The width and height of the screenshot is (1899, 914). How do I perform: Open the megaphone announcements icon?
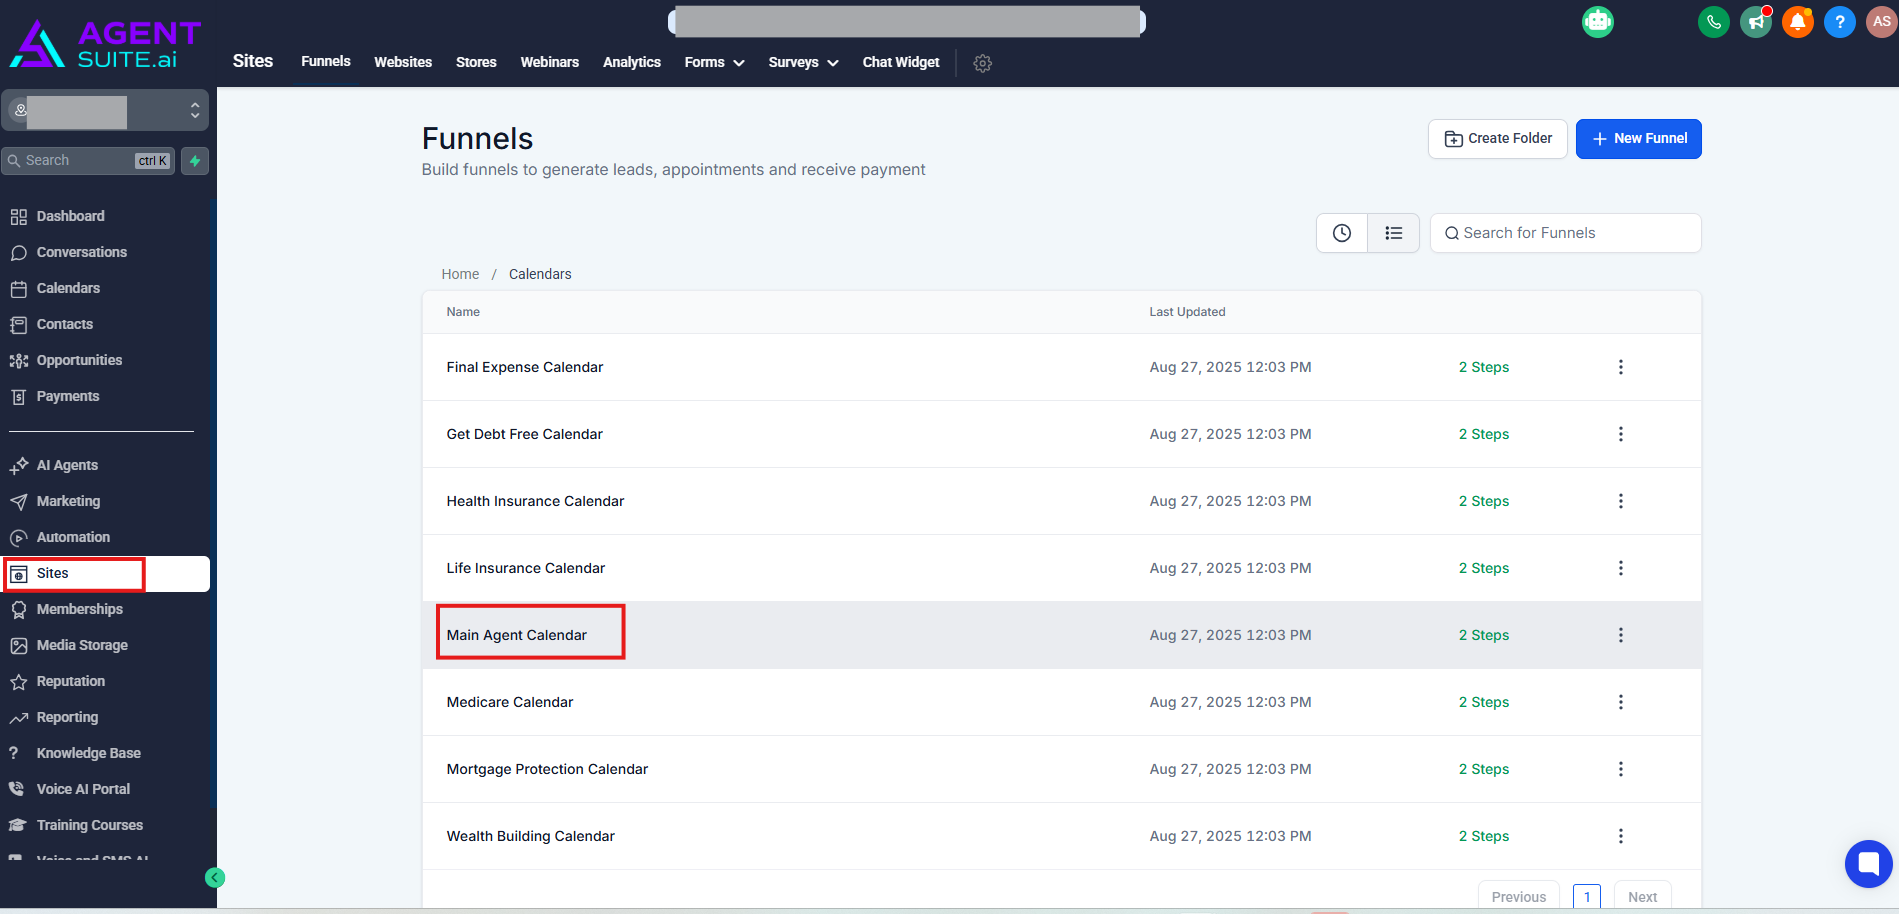[1756, 21]
